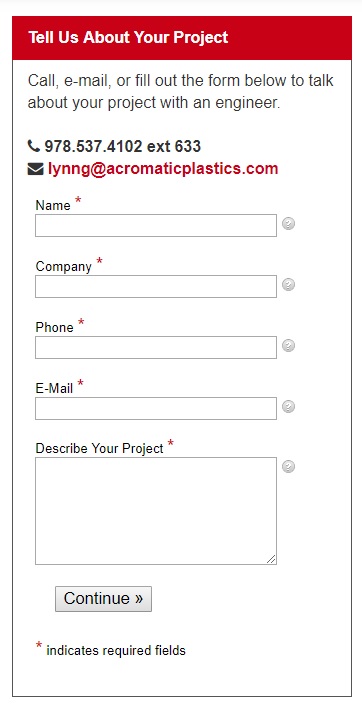Screen dimensions: 362x705
Task: Focus the Phone input field
Action: [156, 347]
